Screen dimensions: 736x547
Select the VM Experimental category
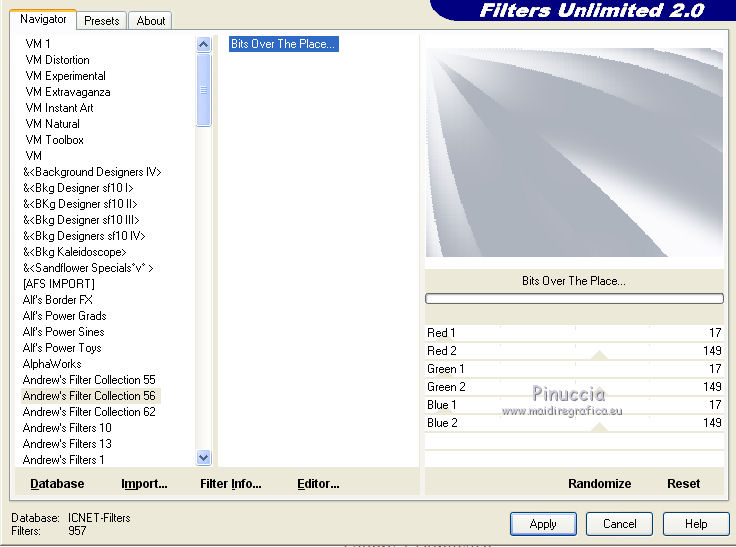[65, 76]
